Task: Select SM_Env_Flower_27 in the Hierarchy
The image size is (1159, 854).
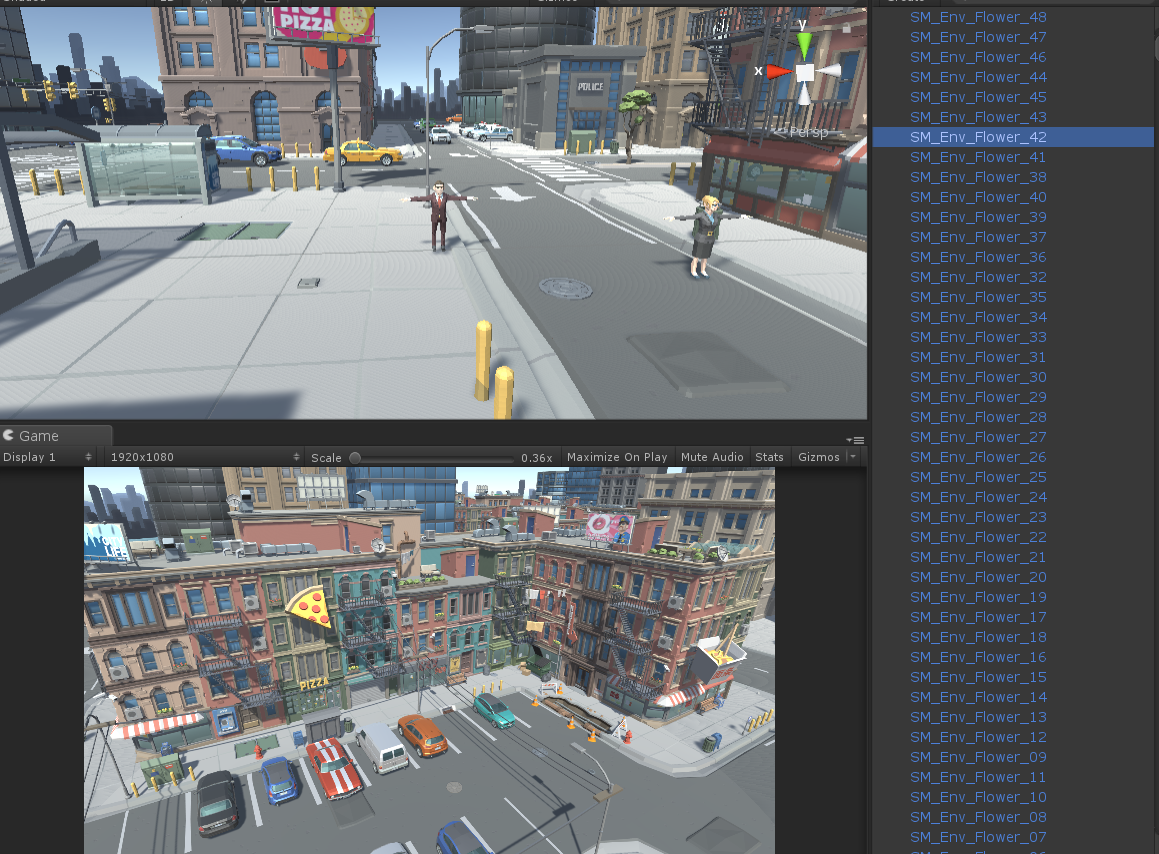Action: (1013, 436)
